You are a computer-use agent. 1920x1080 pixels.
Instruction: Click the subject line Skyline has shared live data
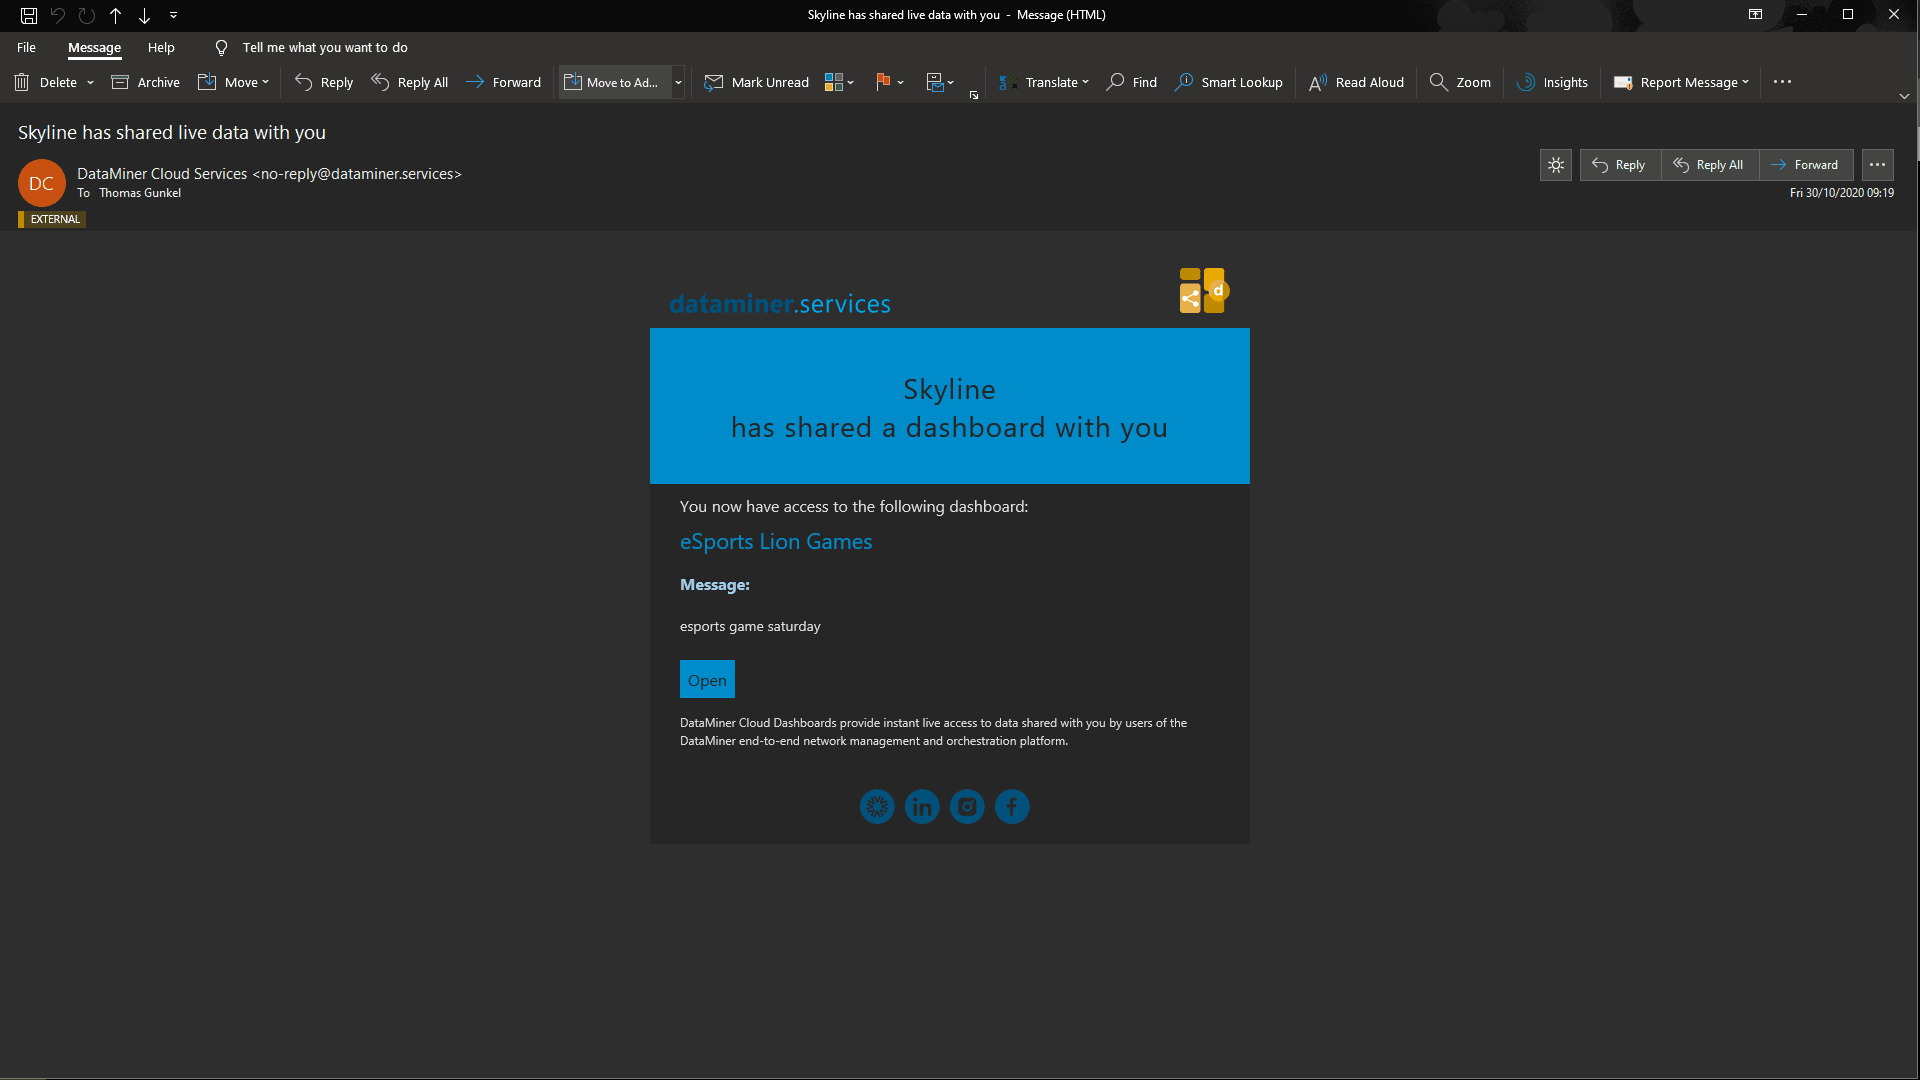(172, 132)
